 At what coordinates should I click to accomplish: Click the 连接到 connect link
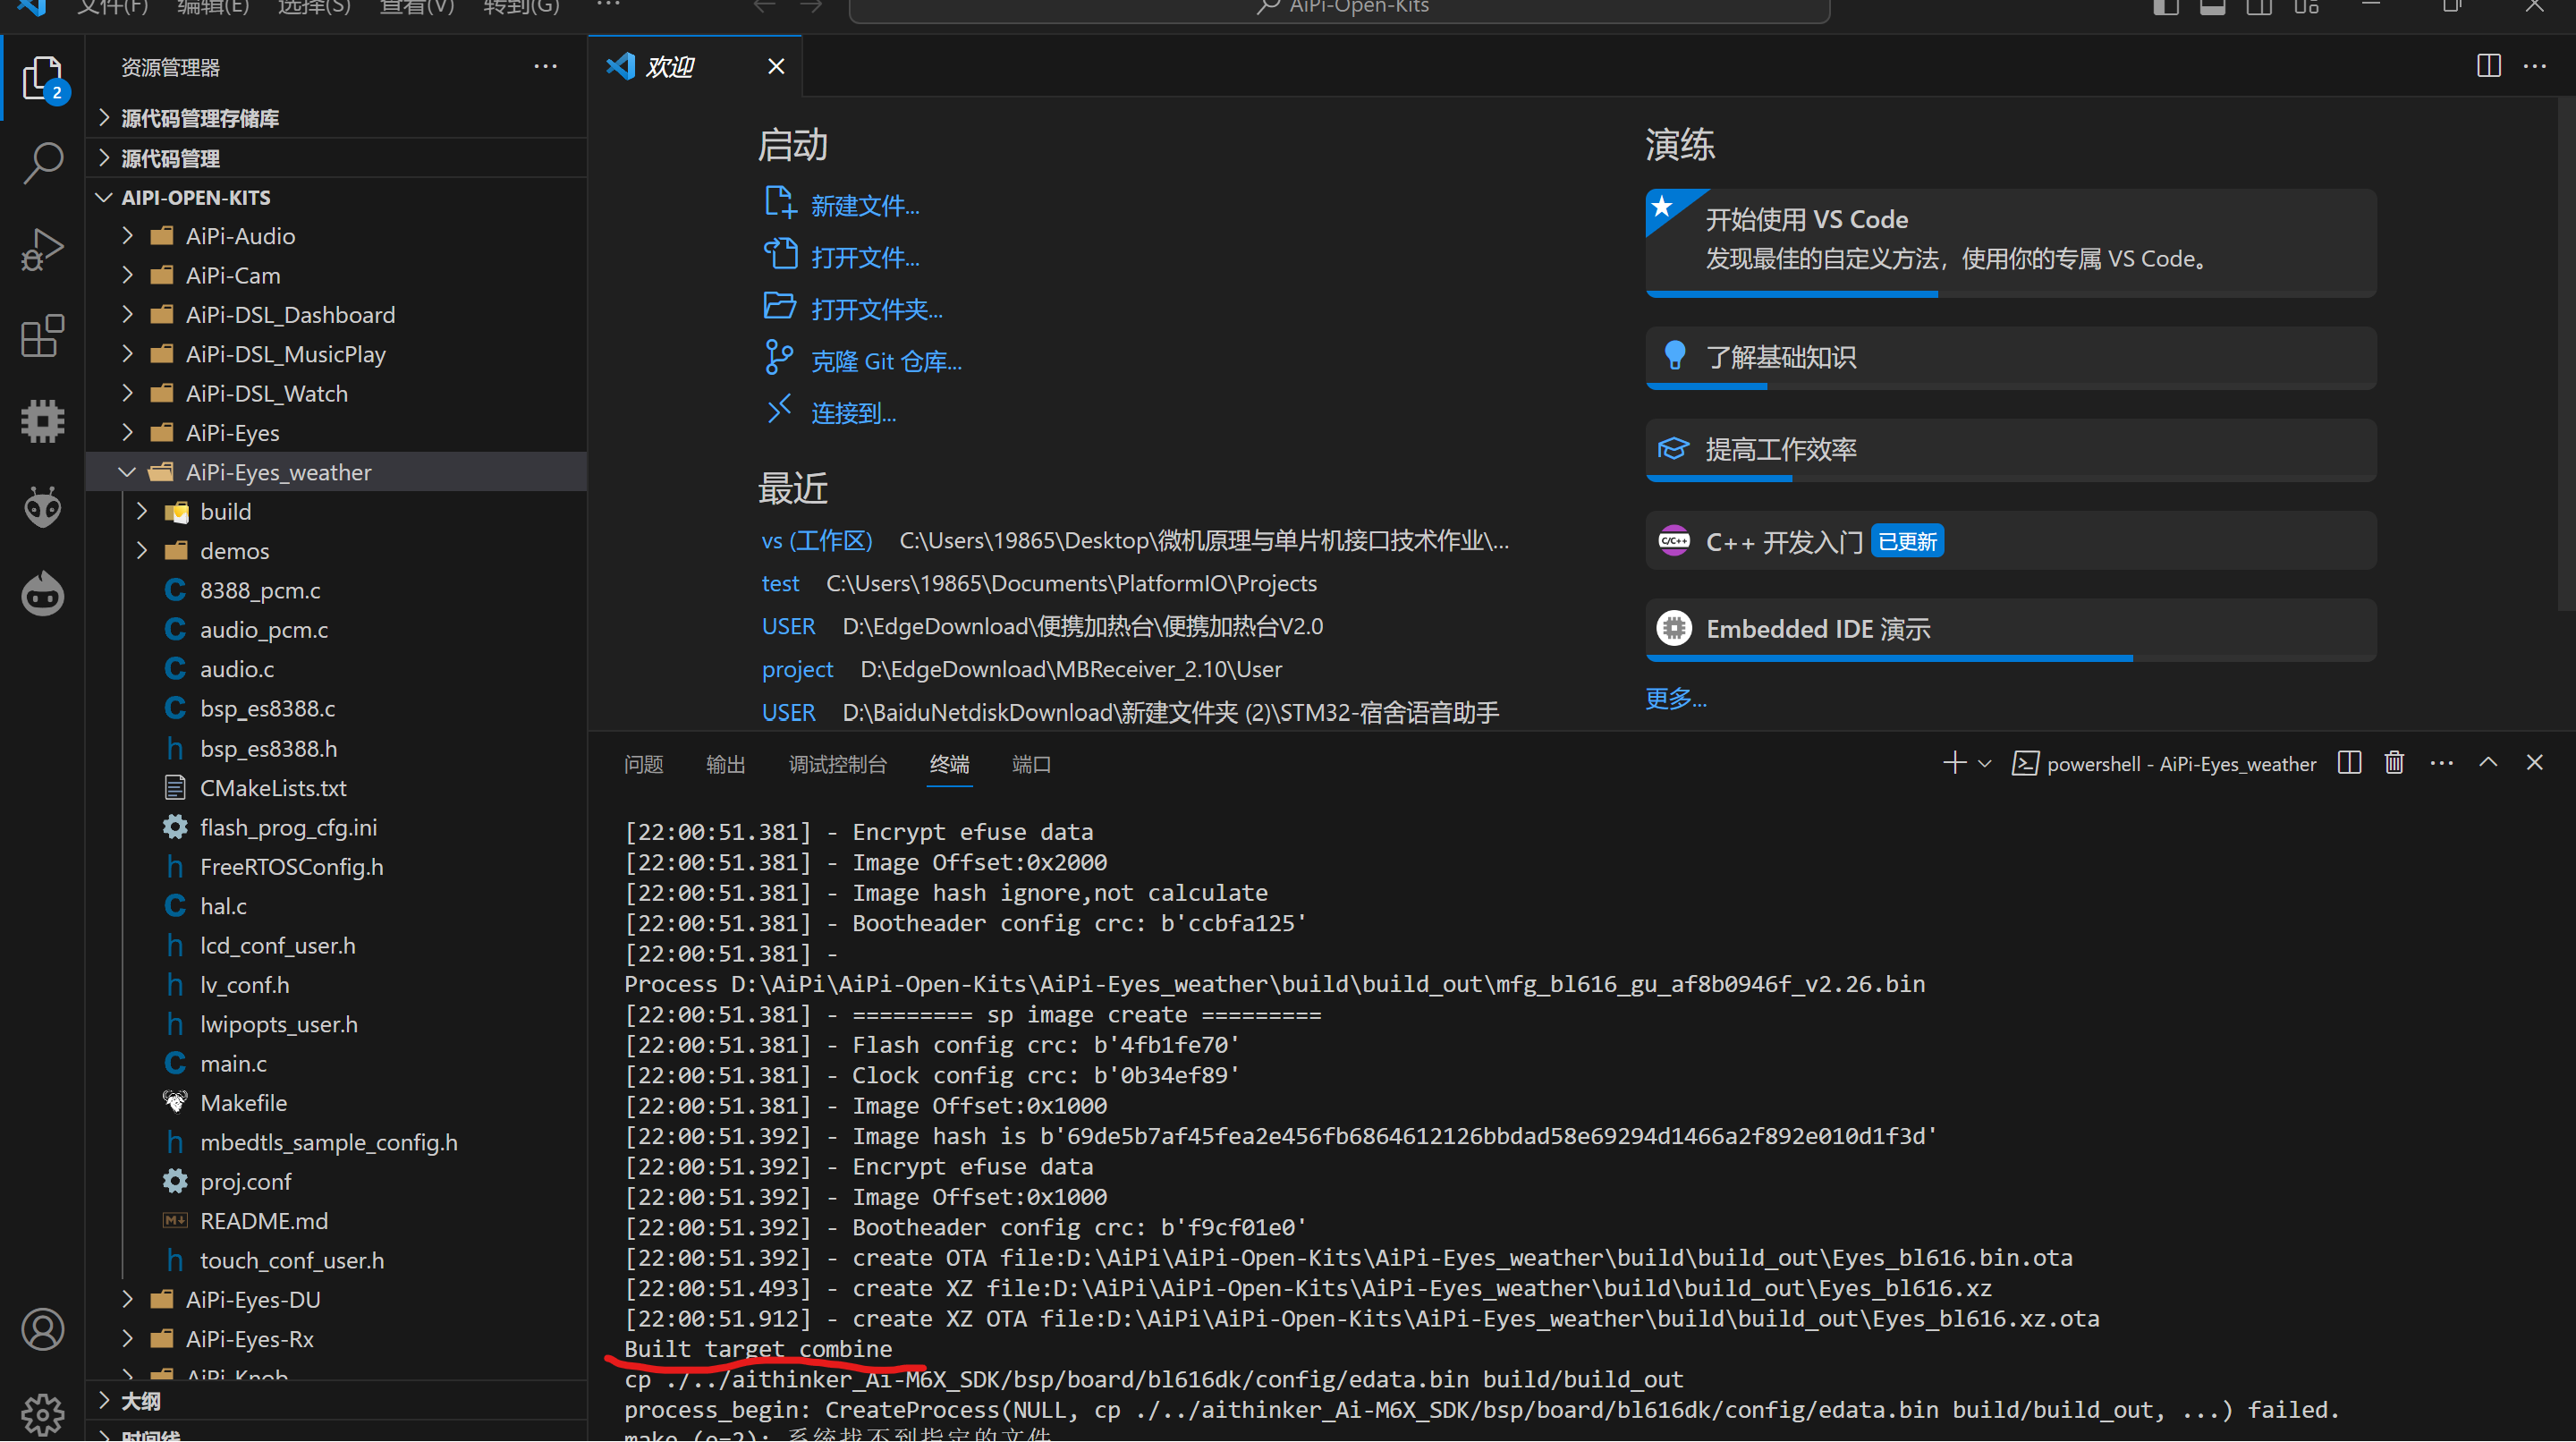853,414
